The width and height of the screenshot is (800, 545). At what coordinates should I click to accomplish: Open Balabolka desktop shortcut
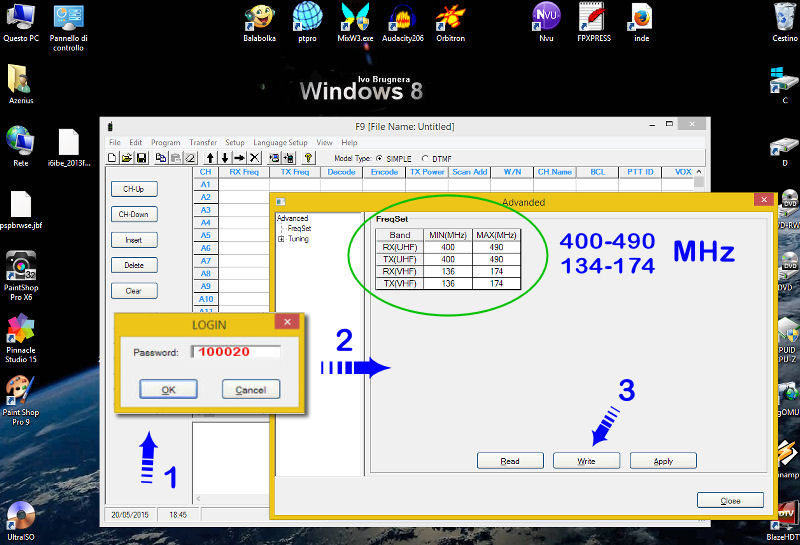click(260, 23)
